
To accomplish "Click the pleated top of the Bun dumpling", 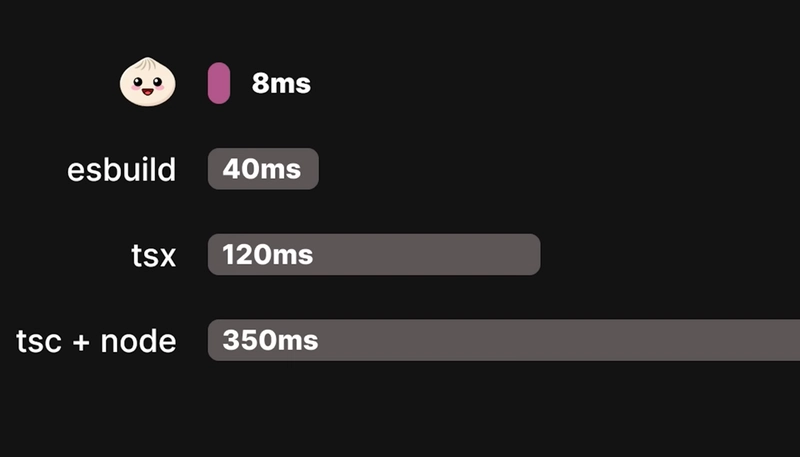I will pos(147,63).
